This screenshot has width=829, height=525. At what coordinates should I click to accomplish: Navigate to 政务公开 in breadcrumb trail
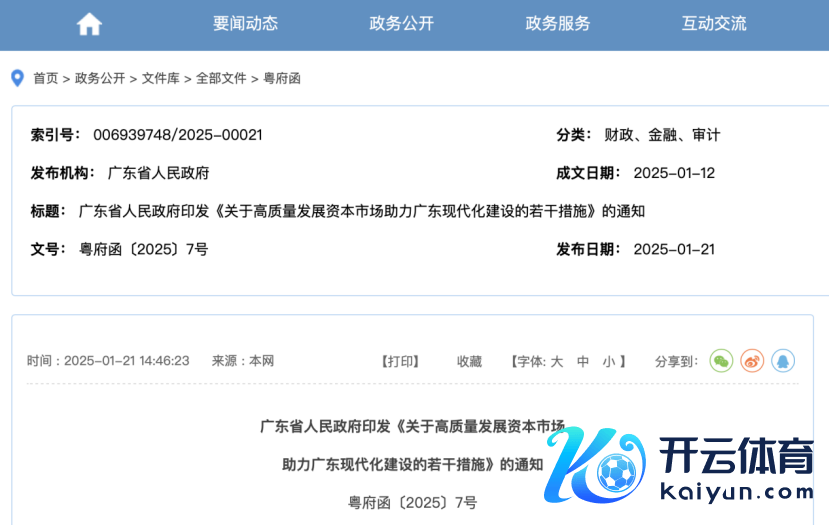pyautogui.click(x=100, y=78)
